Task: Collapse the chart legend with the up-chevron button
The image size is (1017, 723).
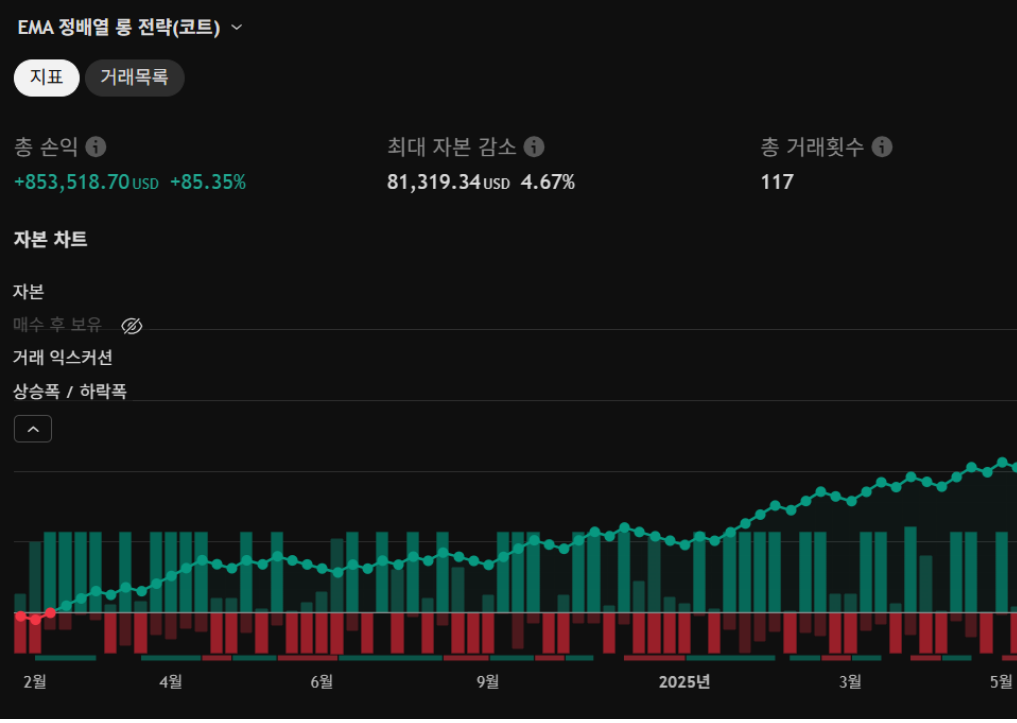Action: click(33, 429)
